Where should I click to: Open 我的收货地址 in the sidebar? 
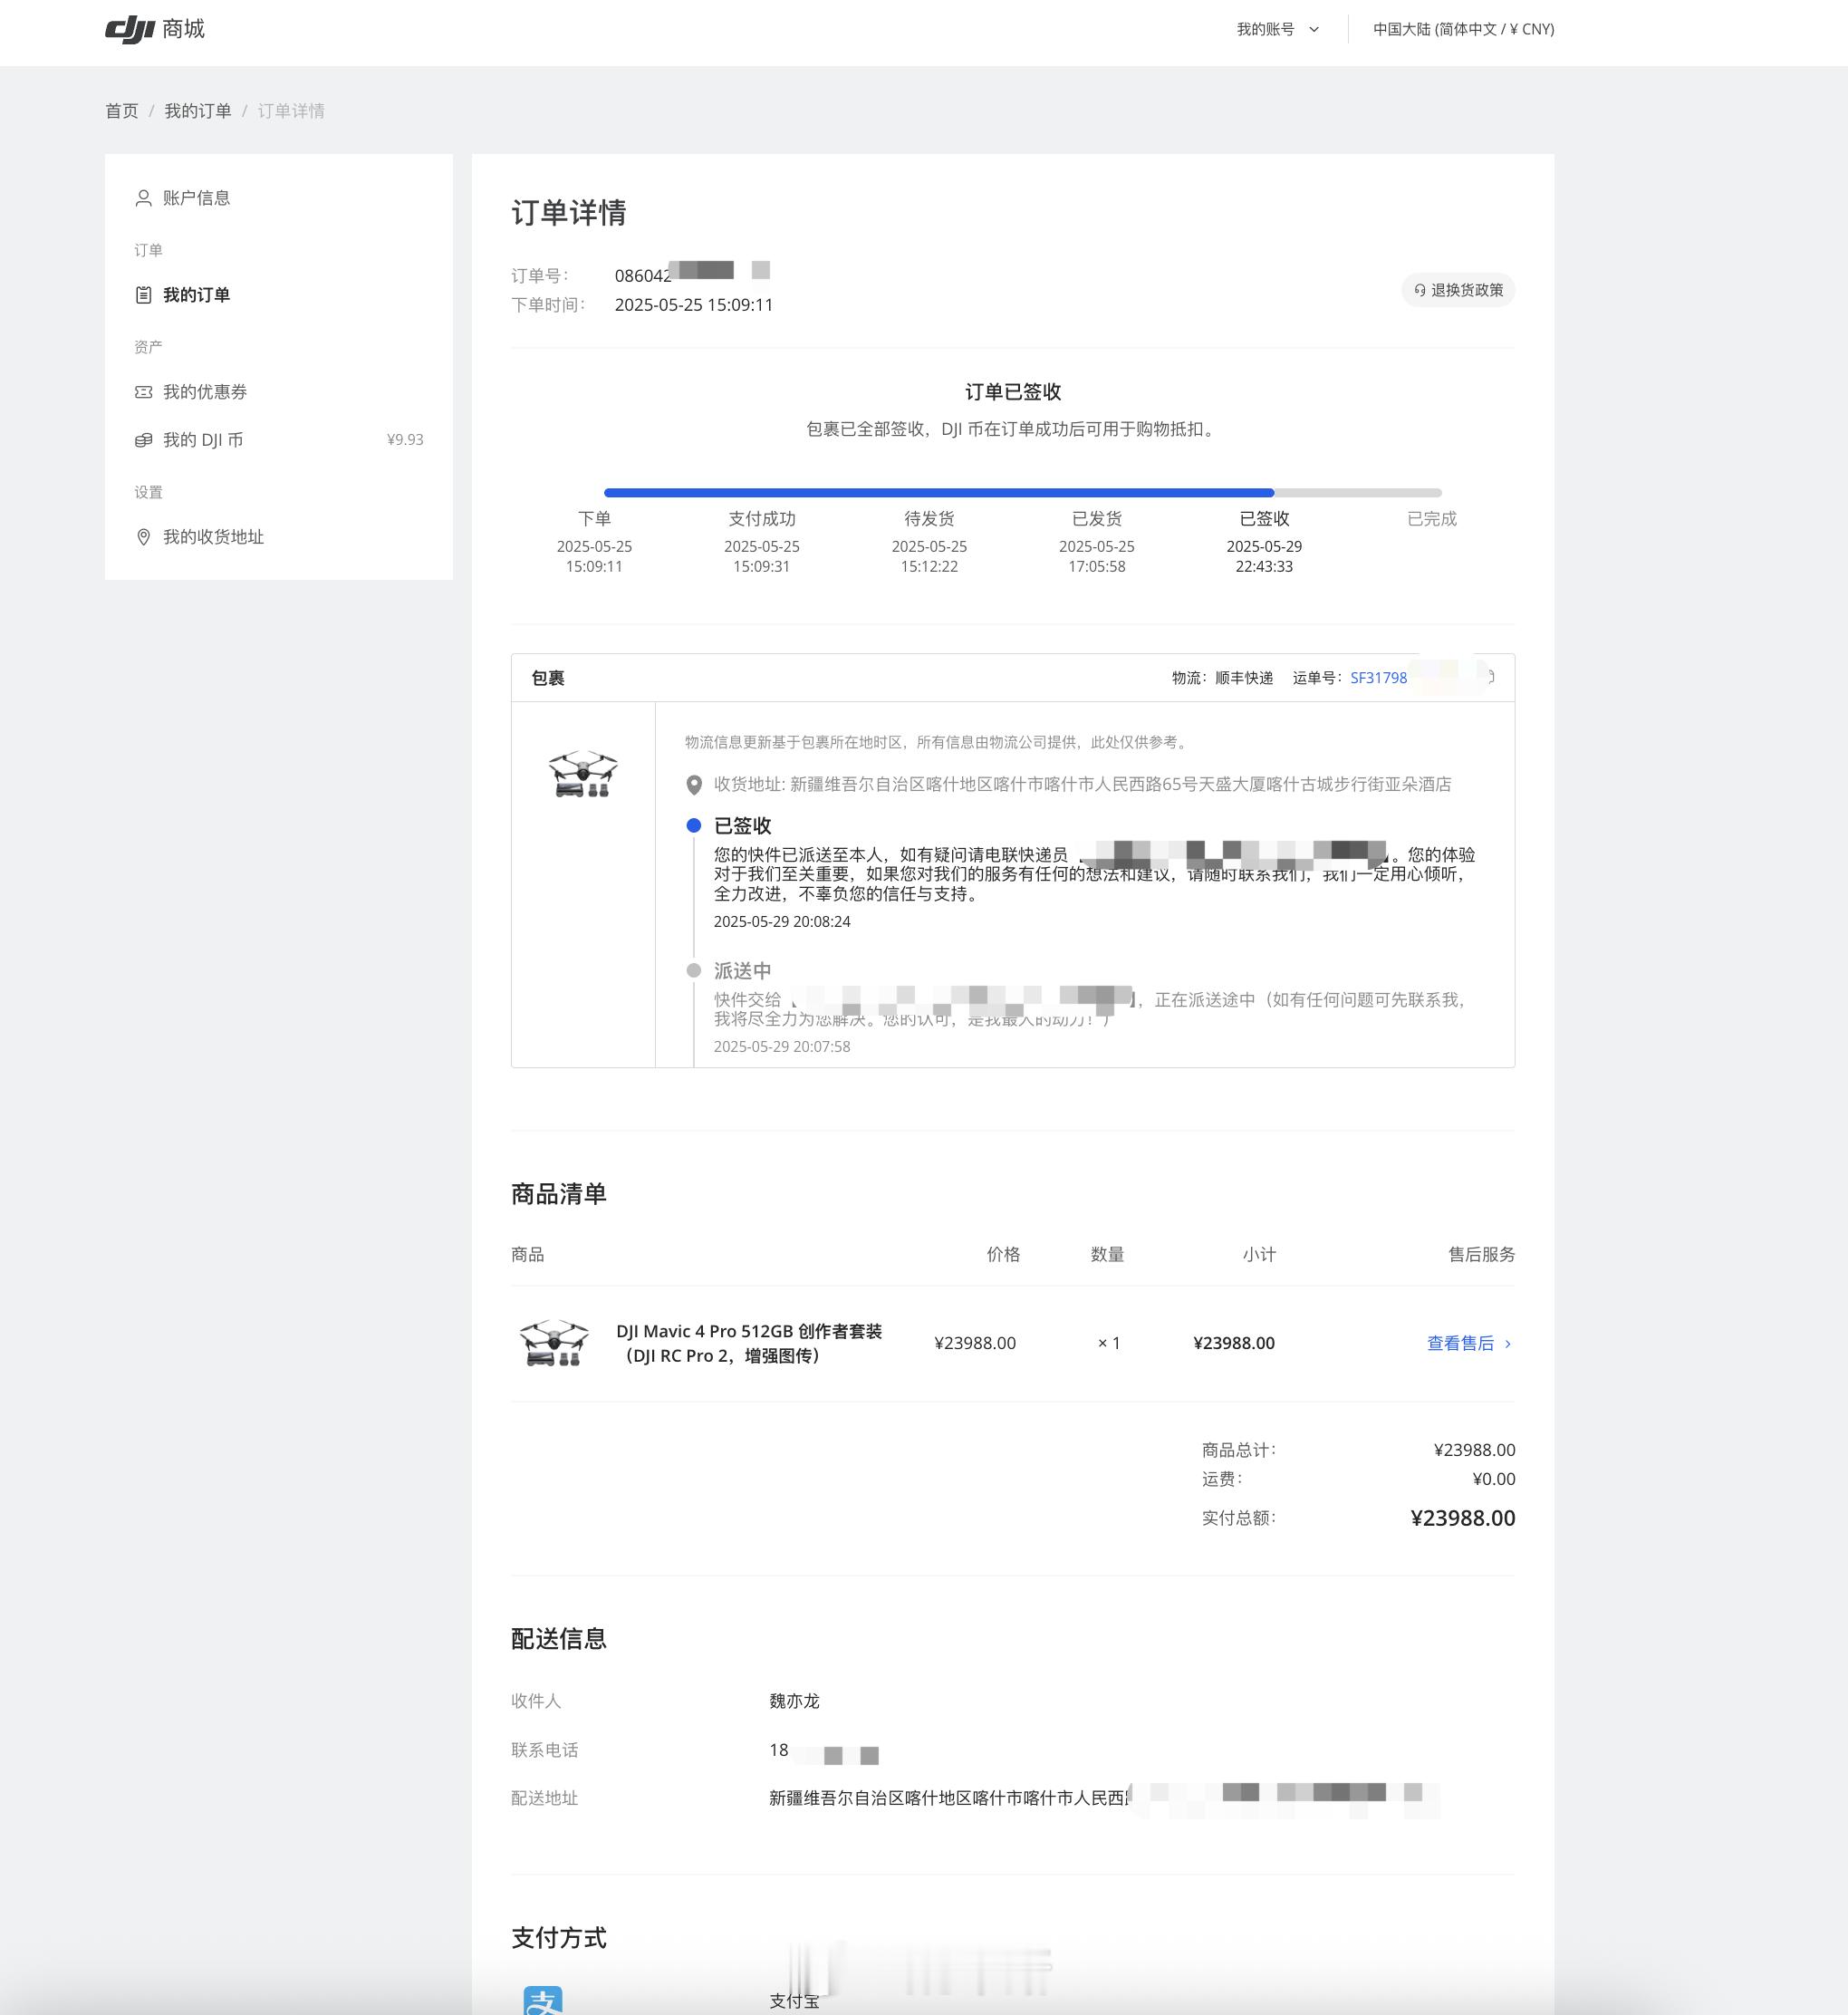coord(214,537)
